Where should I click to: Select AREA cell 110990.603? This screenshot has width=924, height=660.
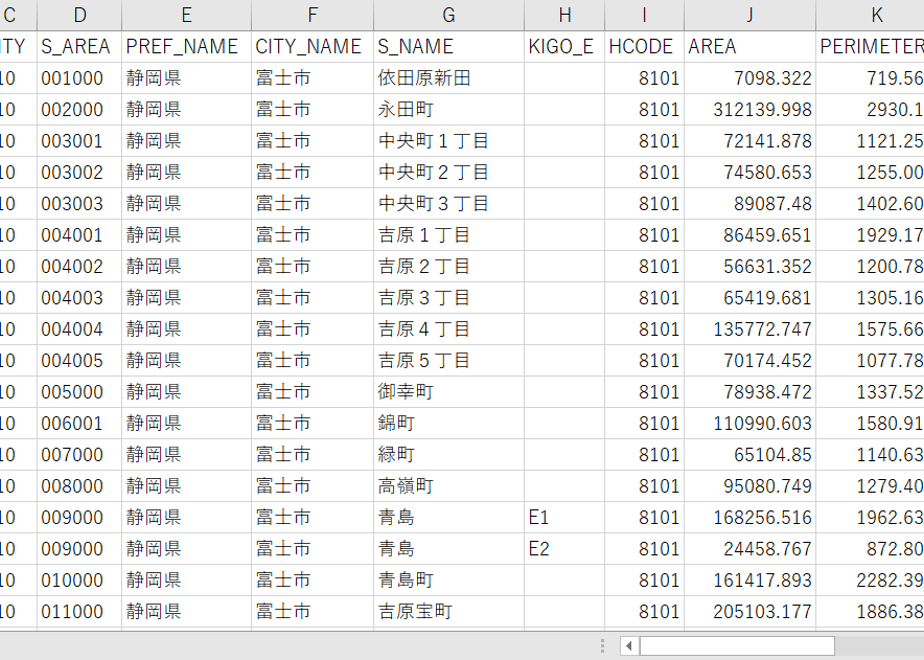(x=750, y=423)
